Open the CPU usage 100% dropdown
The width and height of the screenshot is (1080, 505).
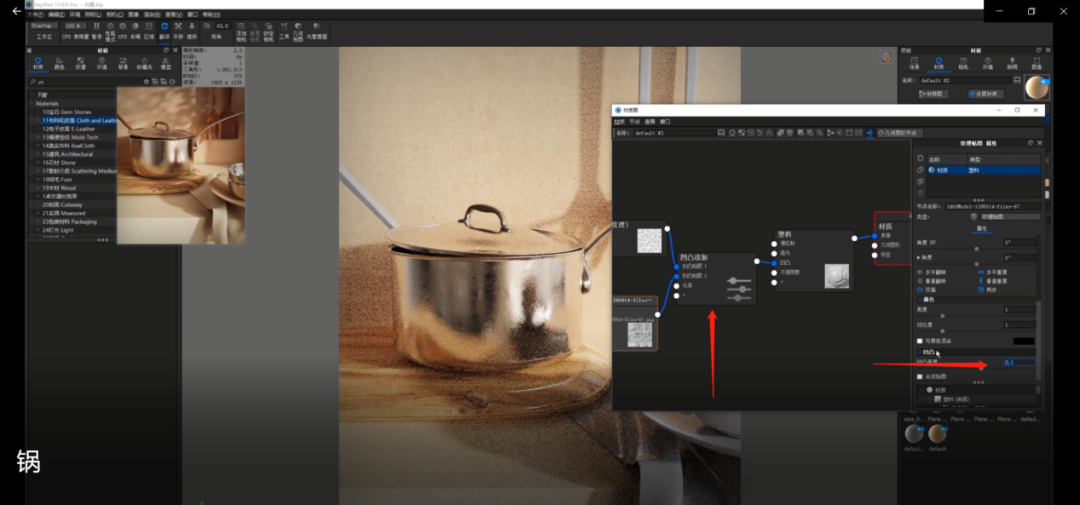tap(75, 25)
